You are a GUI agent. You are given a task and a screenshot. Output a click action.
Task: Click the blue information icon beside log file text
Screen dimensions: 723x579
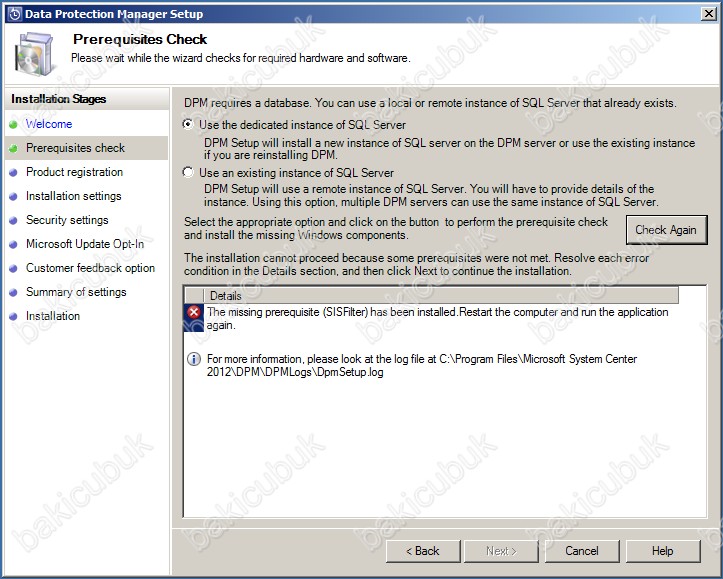point(194,359)
